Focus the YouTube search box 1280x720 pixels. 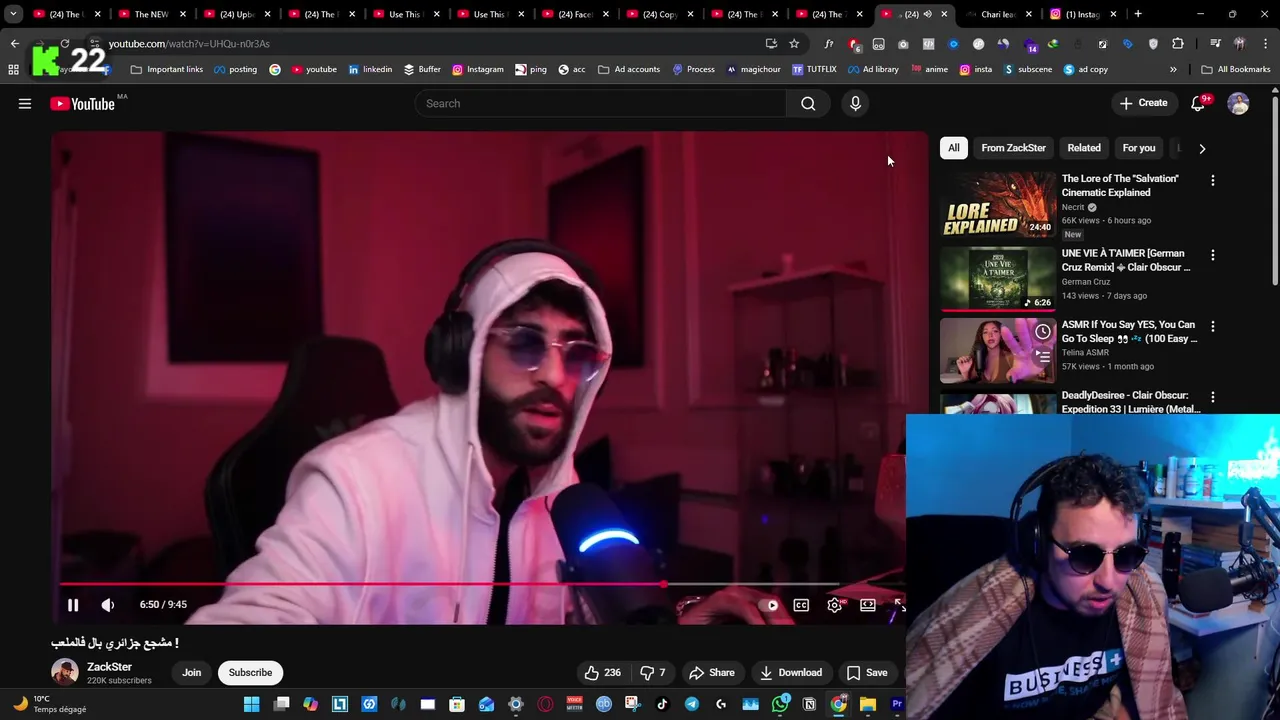[x=600, y=103]
